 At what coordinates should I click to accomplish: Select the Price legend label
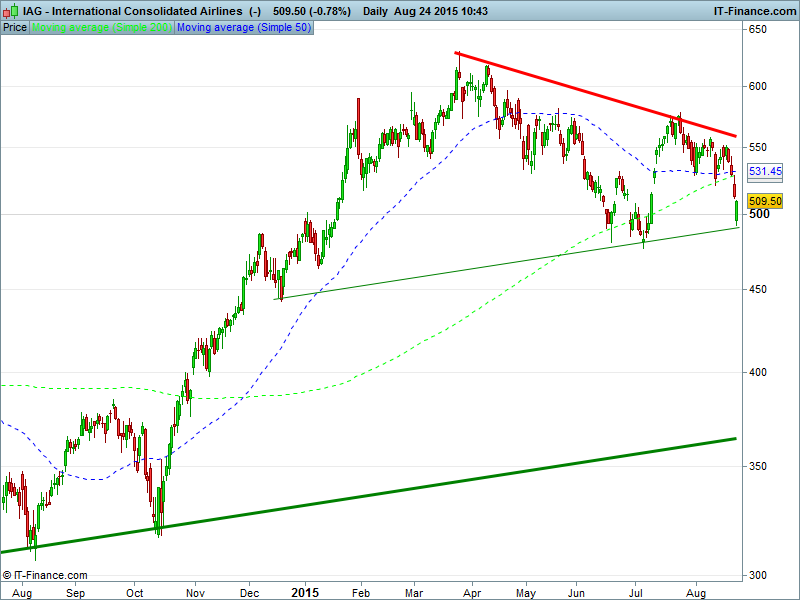tap(15, 27)
